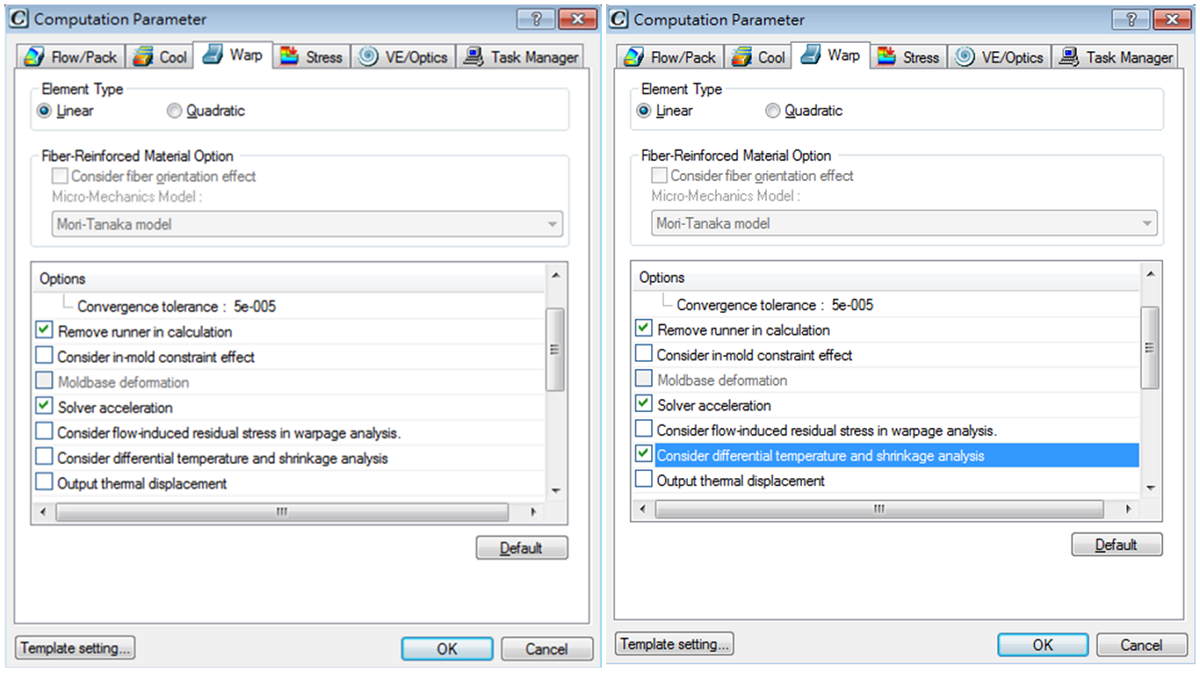Screen dimensions: 1200x673
Task: Enable differential temperature and shrinkage, left window
Action: coord(44,456)
